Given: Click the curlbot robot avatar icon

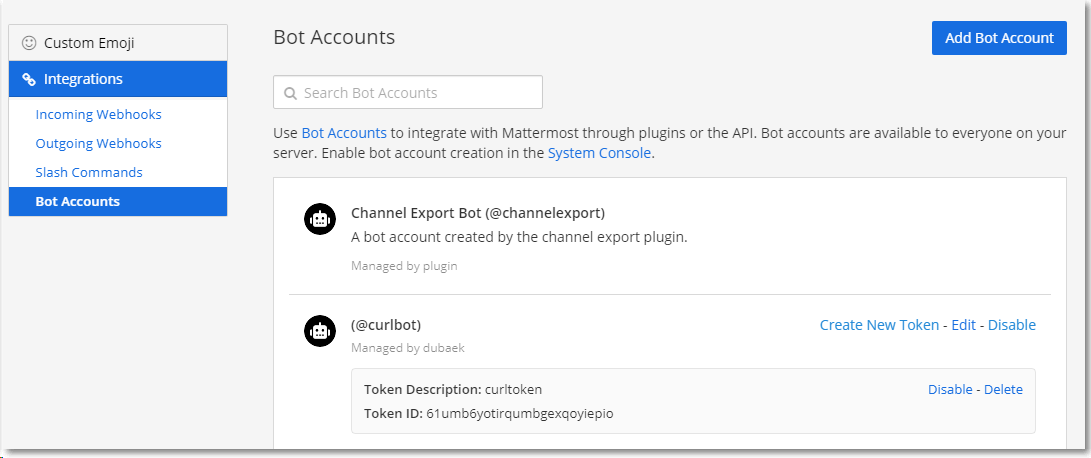Looking at the screenshot, I should [319, 332].
